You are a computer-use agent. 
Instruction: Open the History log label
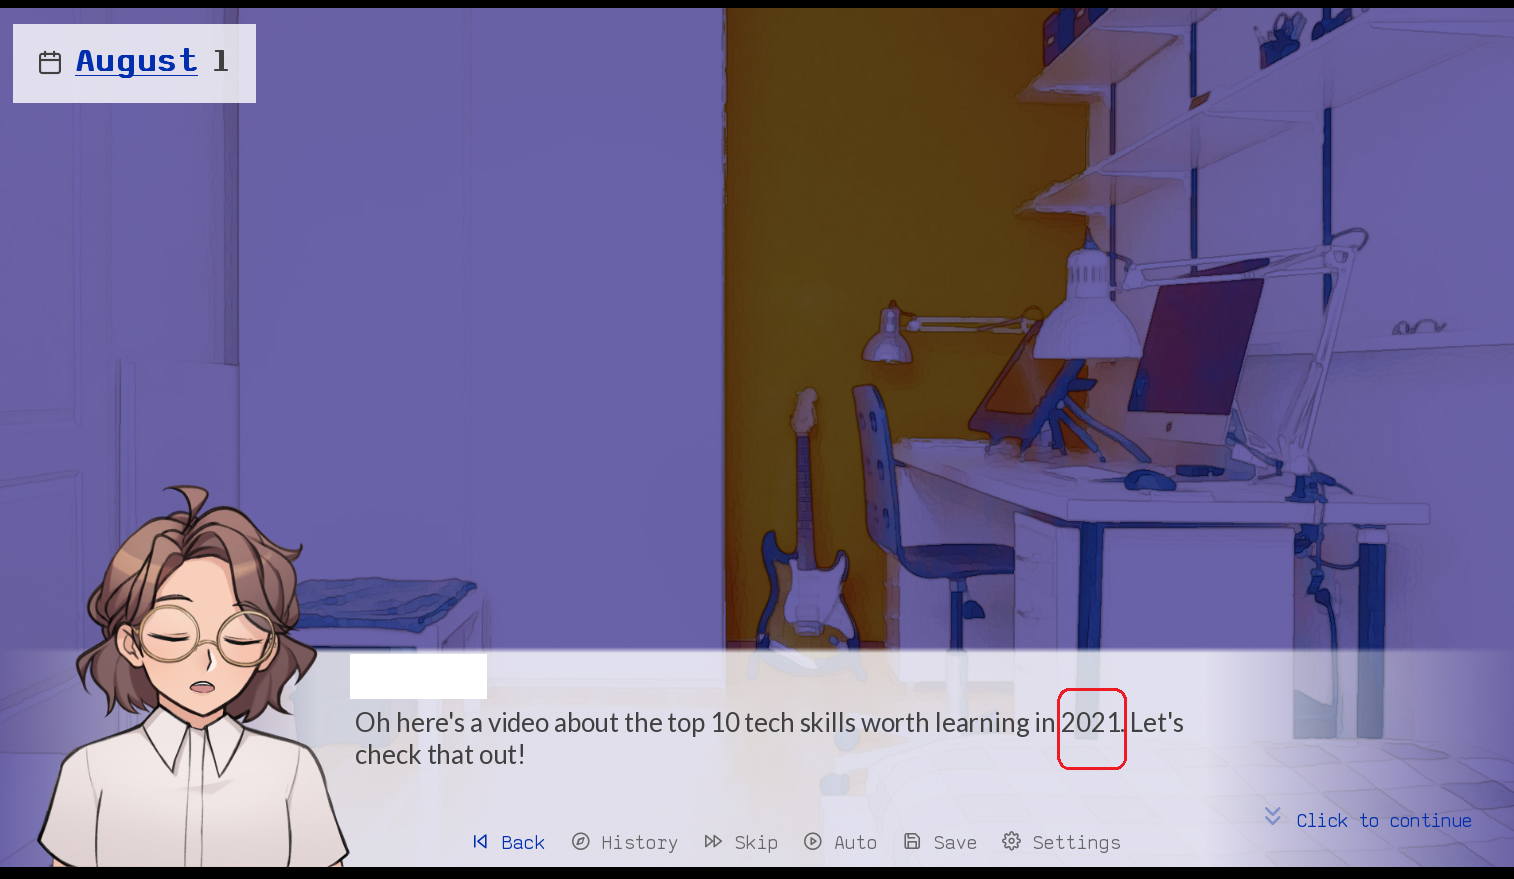[639, 842]
